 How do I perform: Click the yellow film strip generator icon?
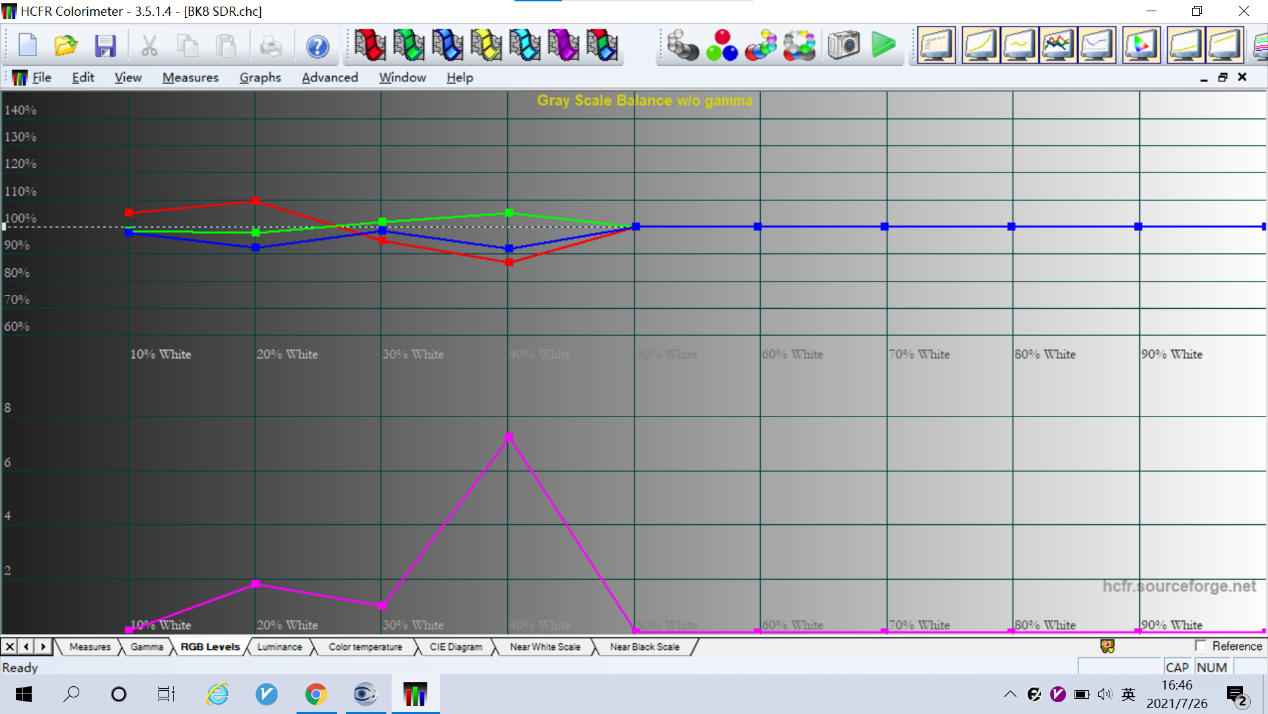point(486,46)
